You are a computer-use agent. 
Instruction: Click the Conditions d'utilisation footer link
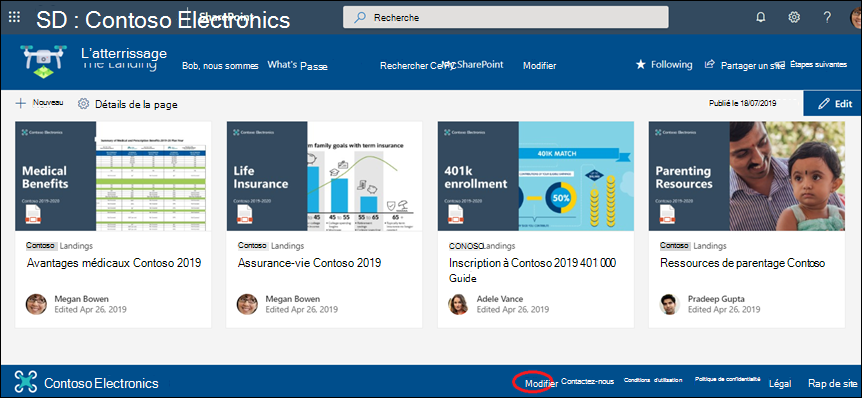pos(653,380)
